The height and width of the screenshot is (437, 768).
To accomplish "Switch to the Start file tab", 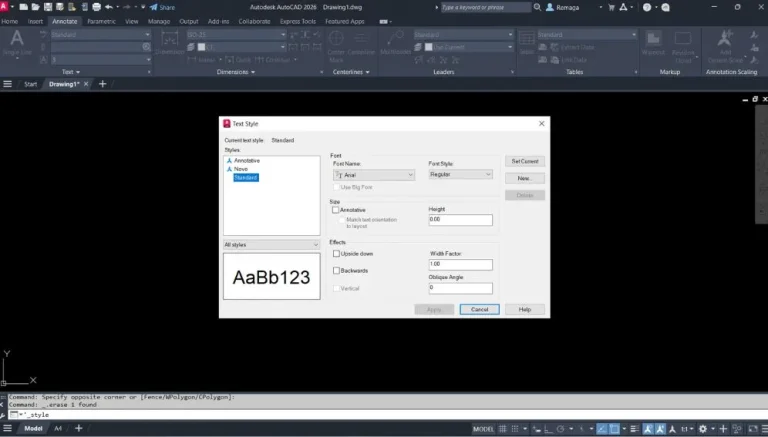I will [x=30, y=84].
